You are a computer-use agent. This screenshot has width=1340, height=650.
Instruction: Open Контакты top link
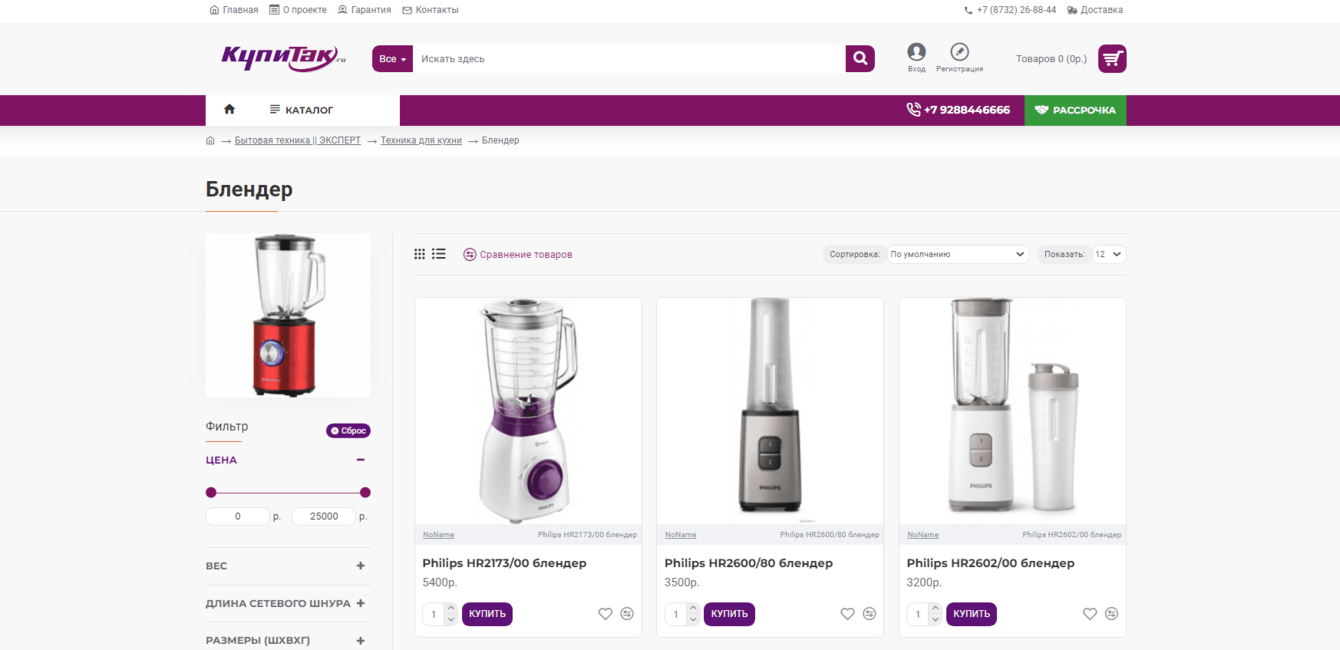click(x=430, y=10)
